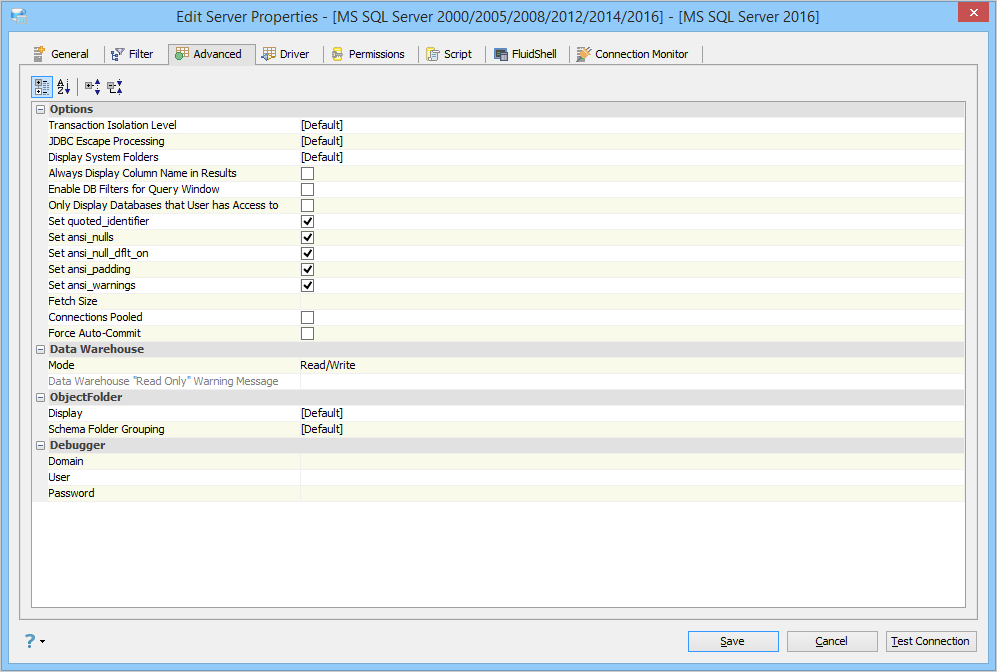This screenshot has width=997, height=672.
Task: Select the Set ansi_padding label
Action: click(89, 270)
